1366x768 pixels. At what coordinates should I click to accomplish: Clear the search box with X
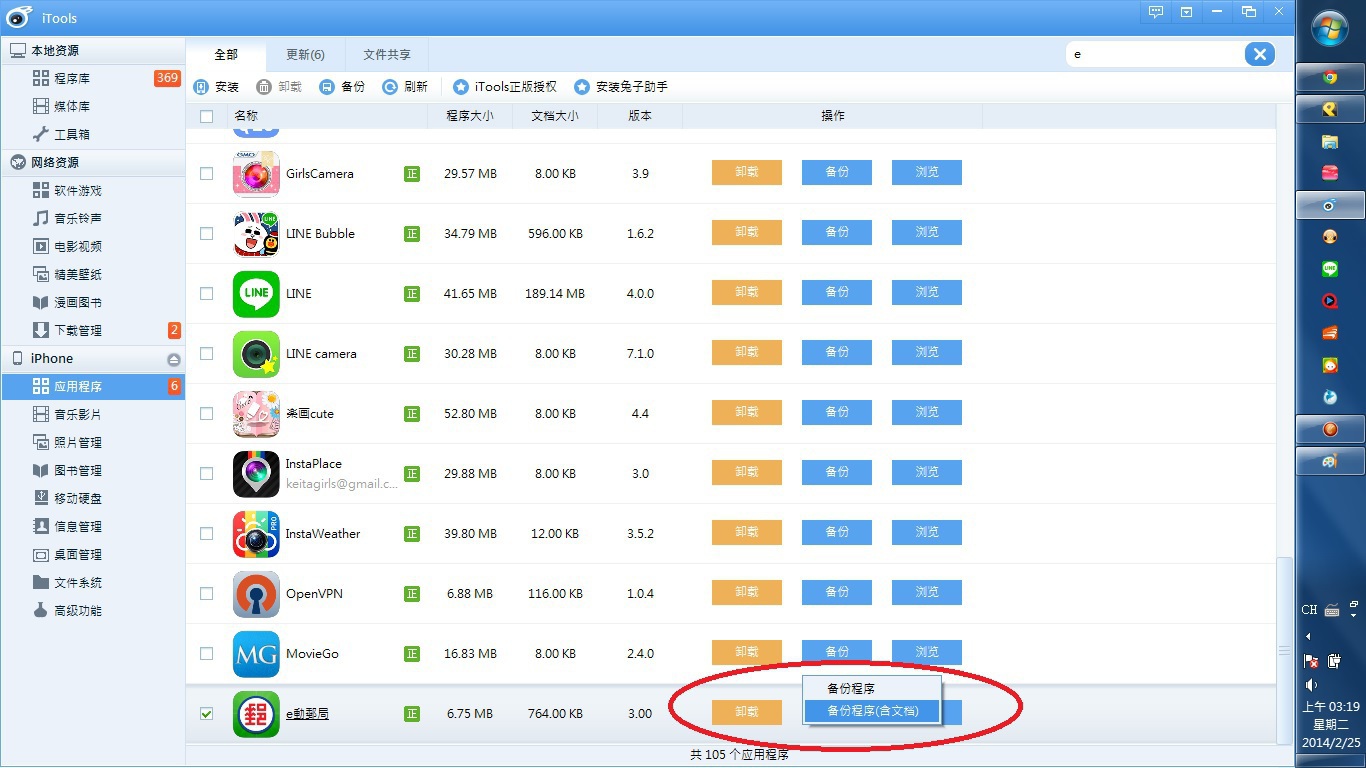[1259, 54]
